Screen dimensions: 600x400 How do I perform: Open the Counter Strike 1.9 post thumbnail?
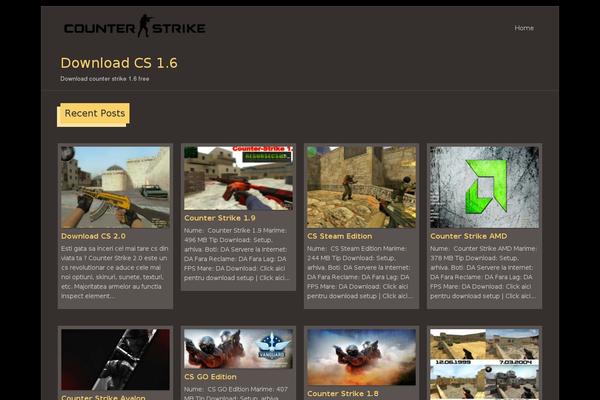[238, 178]
